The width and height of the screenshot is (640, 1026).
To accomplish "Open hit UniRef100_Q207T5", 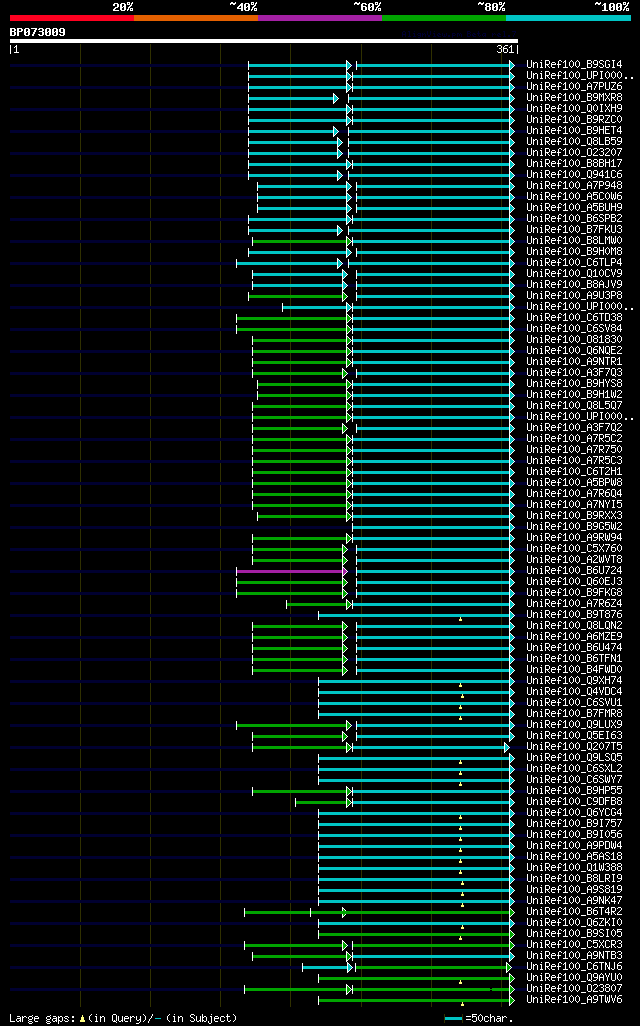I will pos(575,747).
